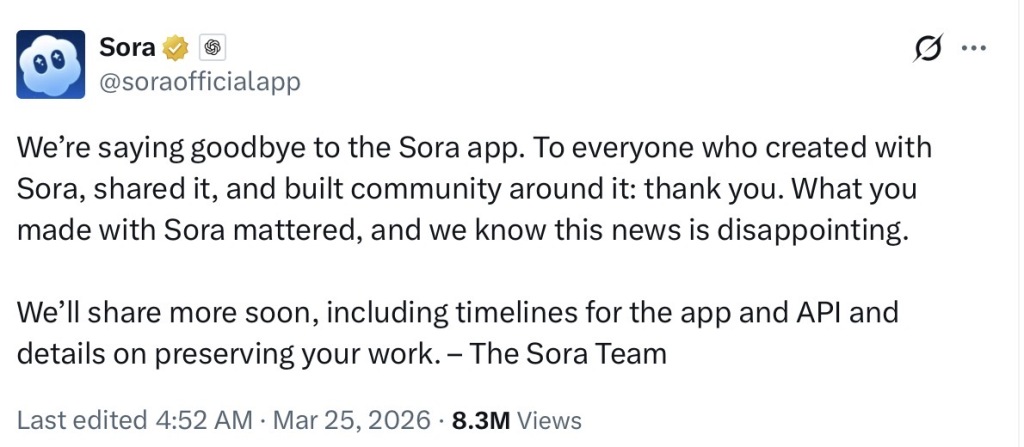The width and height of the screenshot is (1024, 447).
Task: Click the OpenAI affiliation badge icon
Action: 211,47
